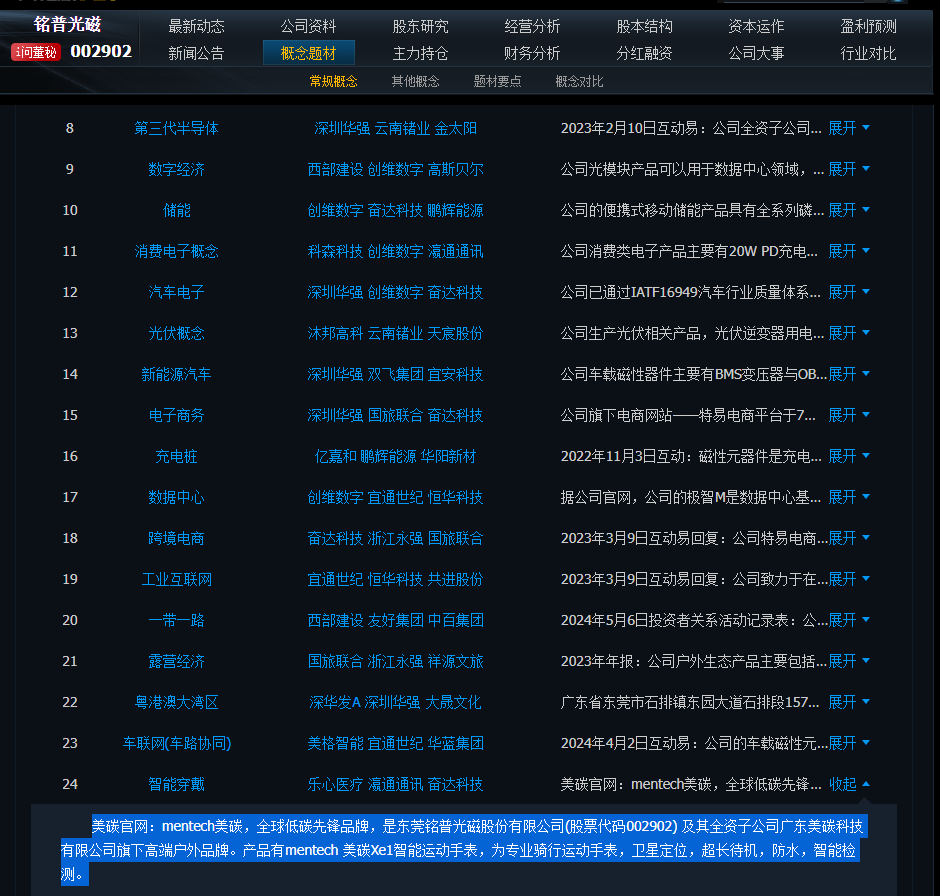Open the 储能 concept link
Screen dimensions: 940x896
[176, 210]
